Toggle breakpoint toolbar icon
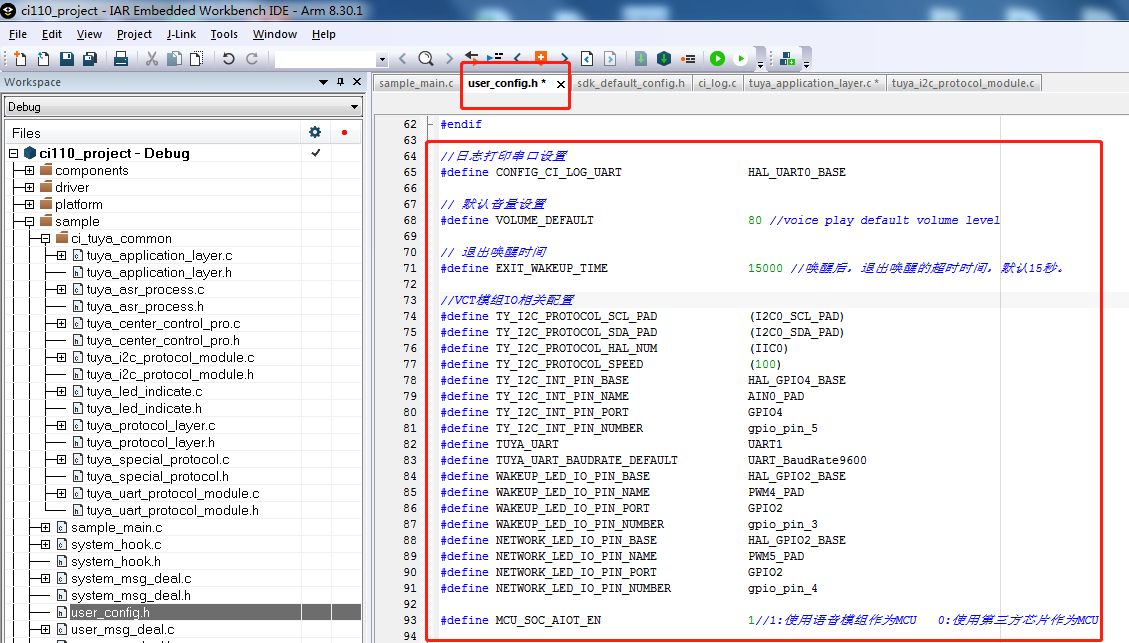1129x643 pixels. pyautogui.click(x=688, y=59)
